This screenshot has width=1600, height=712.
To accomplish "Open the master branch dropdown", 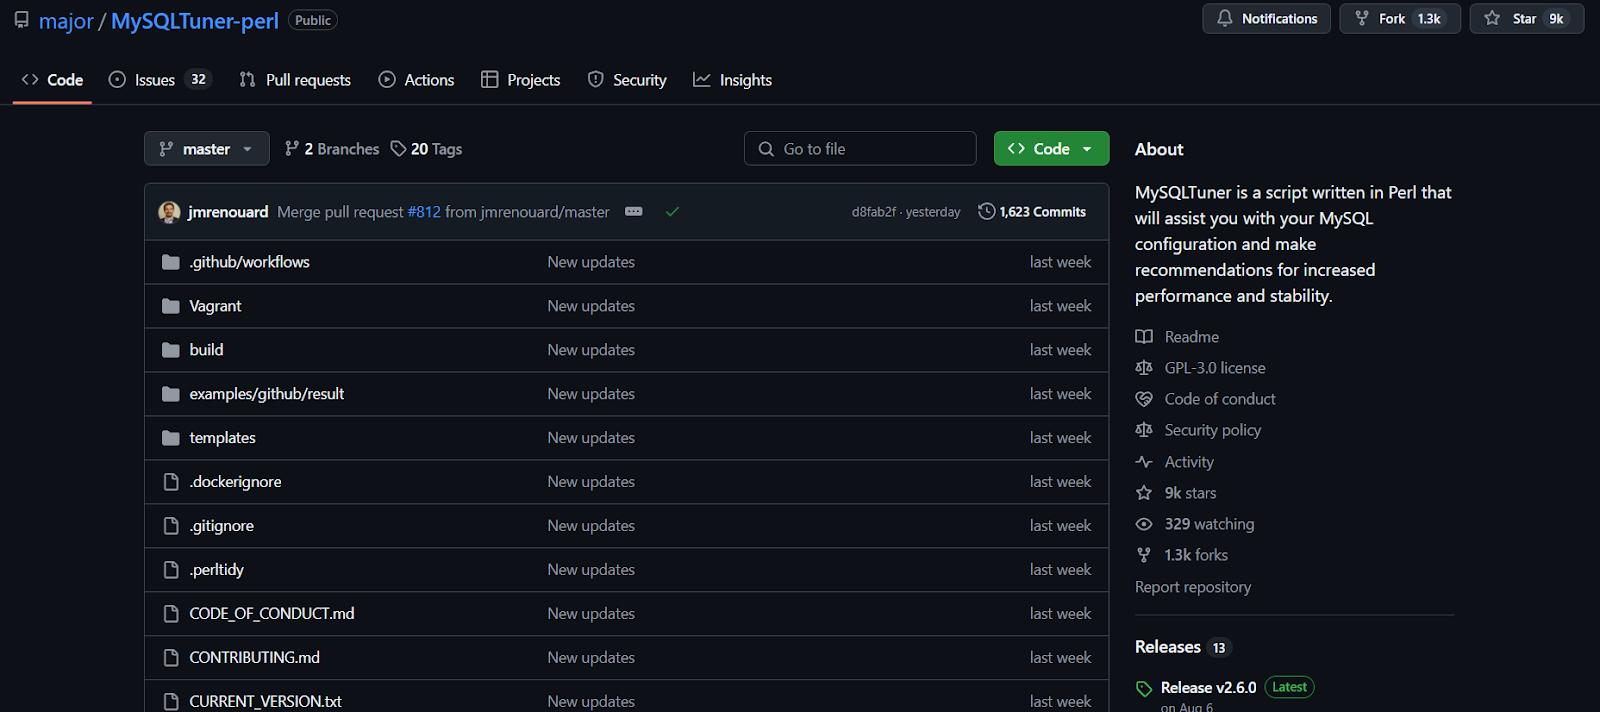I will click(x=206, y=148).
